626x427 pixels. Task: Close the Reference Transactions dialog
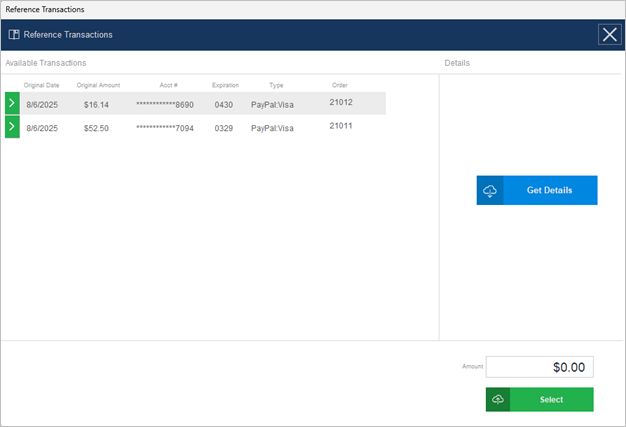tap(610, 35)
